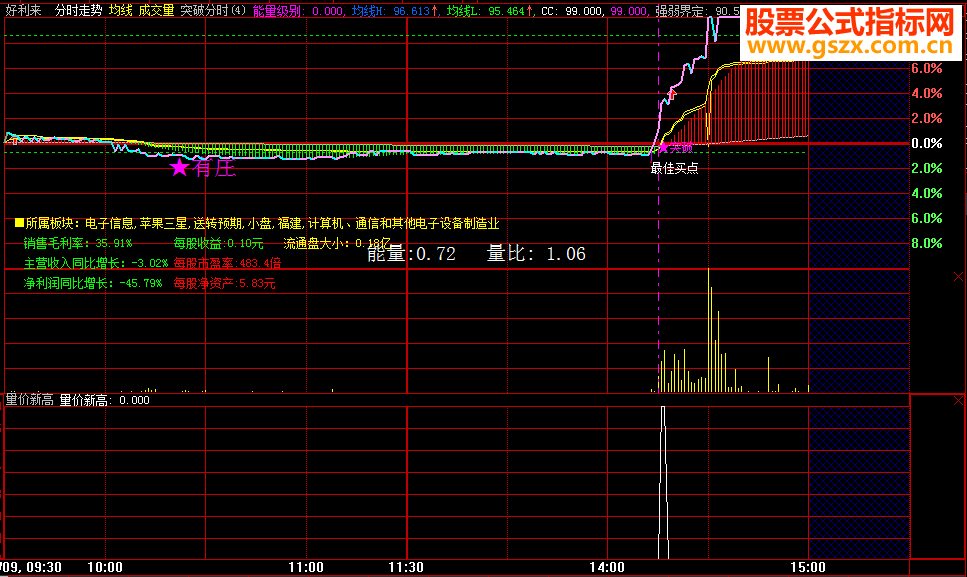Click the green 8.0% lower axis label
Viewport: 967px width, 577px height.
927,243
